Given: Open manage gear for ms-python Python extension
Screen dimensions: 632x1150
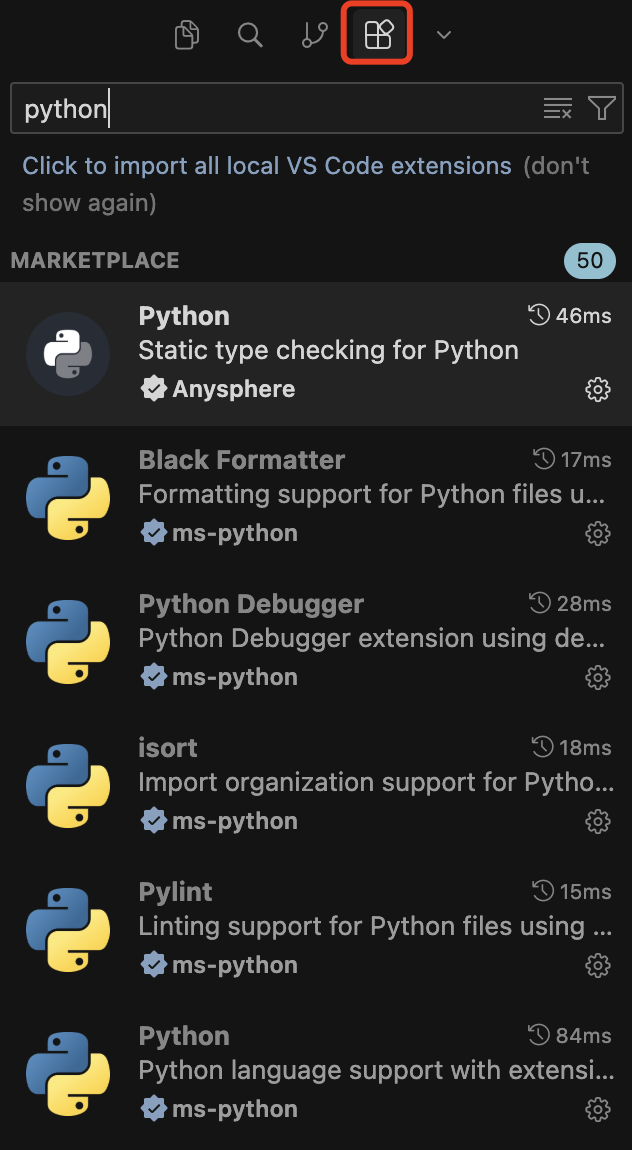Looking at the screenshot, I should tap(598, 1108).
